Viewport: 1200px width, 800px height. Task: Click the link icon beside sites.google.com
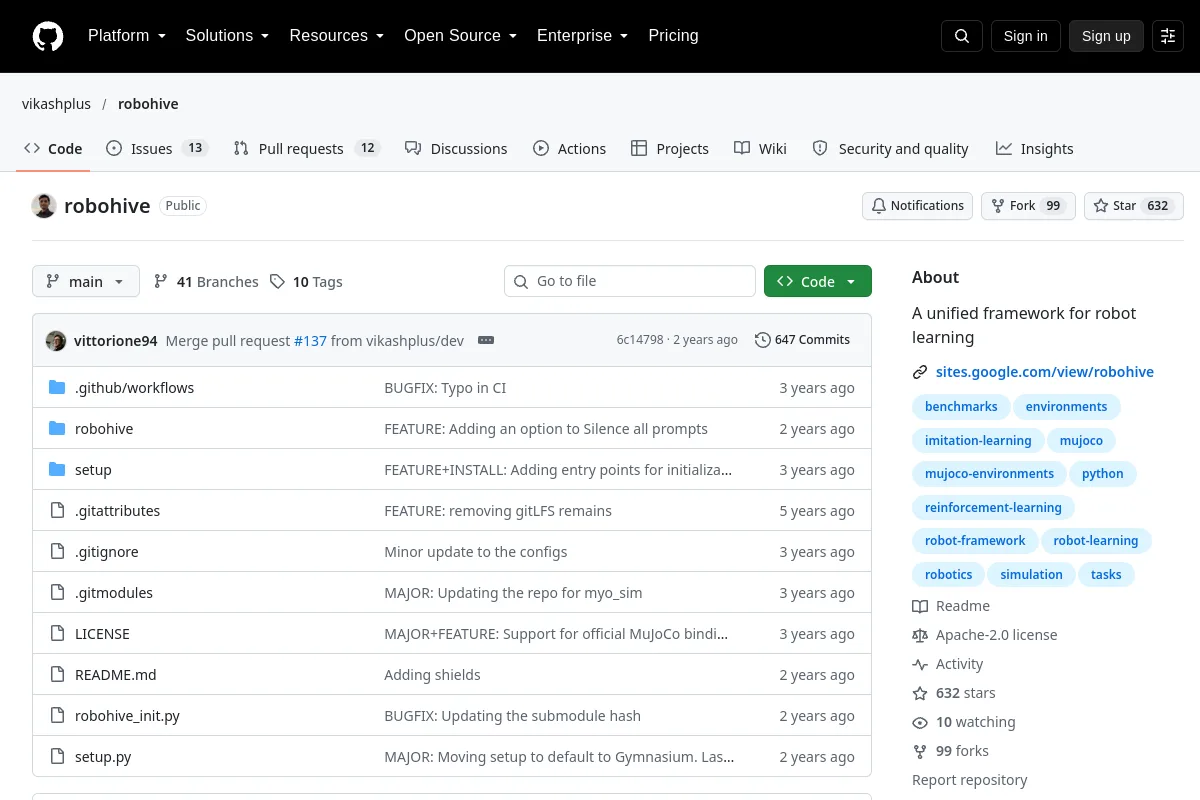920,372
